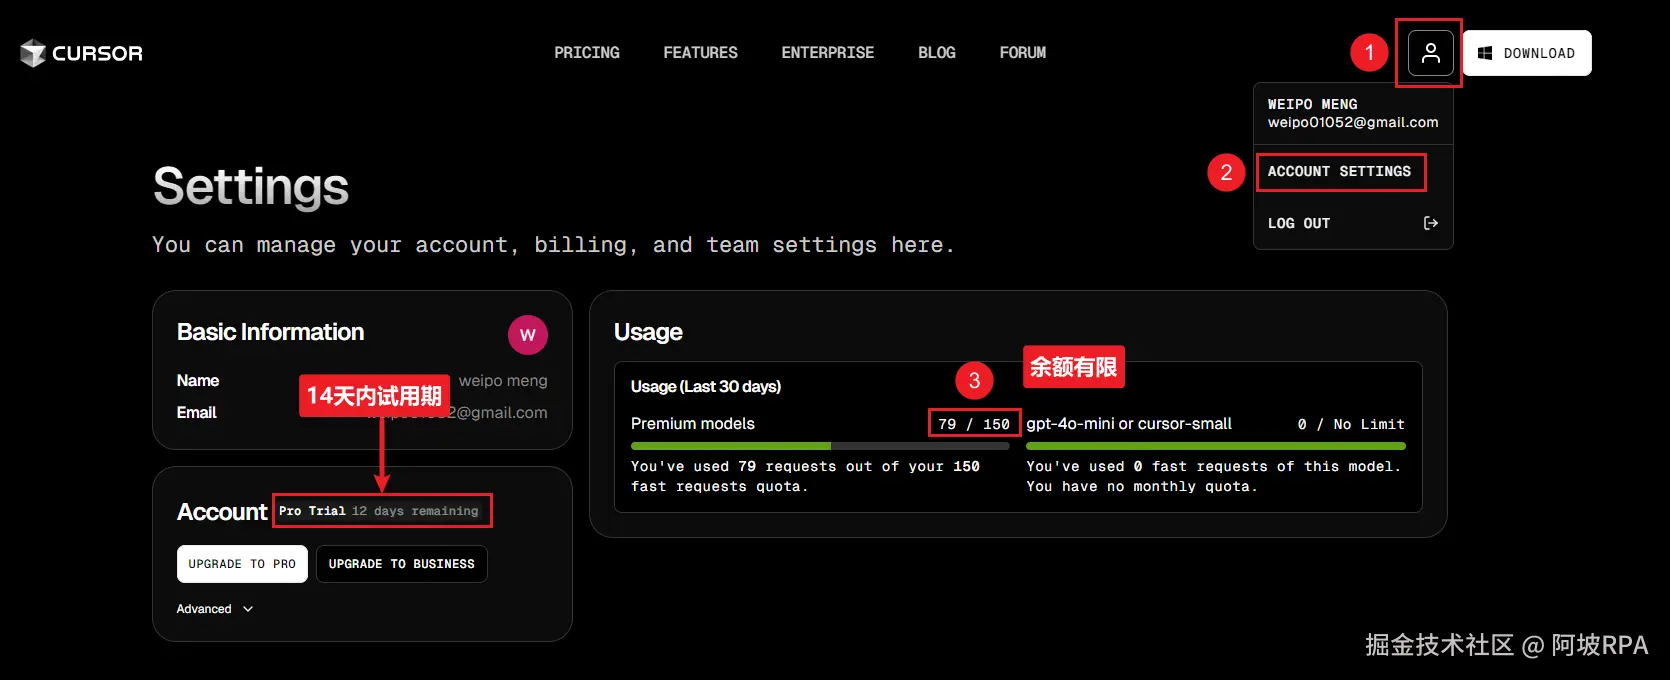
Task: Click the Premium models label
Action: pos(693,424)
